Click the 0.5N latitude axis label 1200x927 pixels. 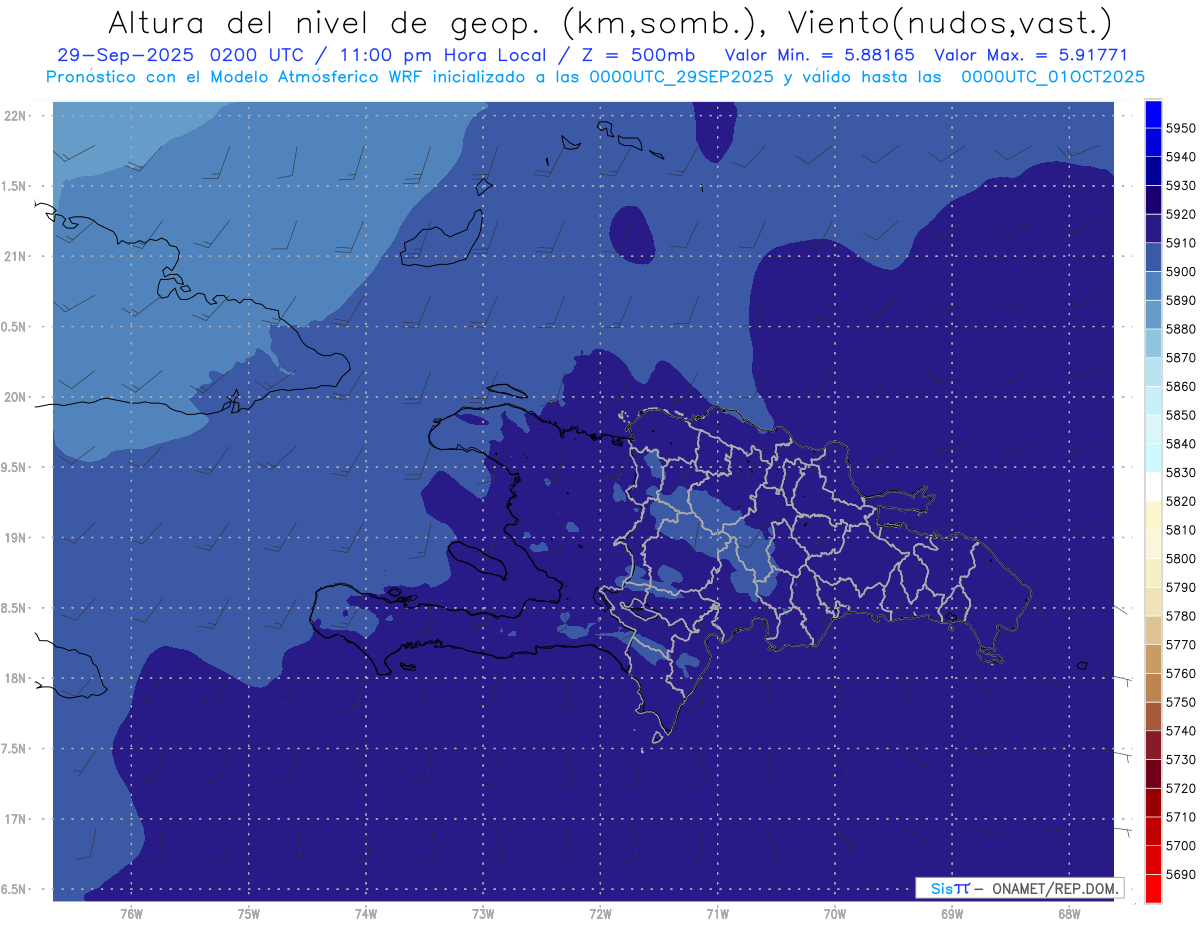pyautogui.click(x=14, y=327)
